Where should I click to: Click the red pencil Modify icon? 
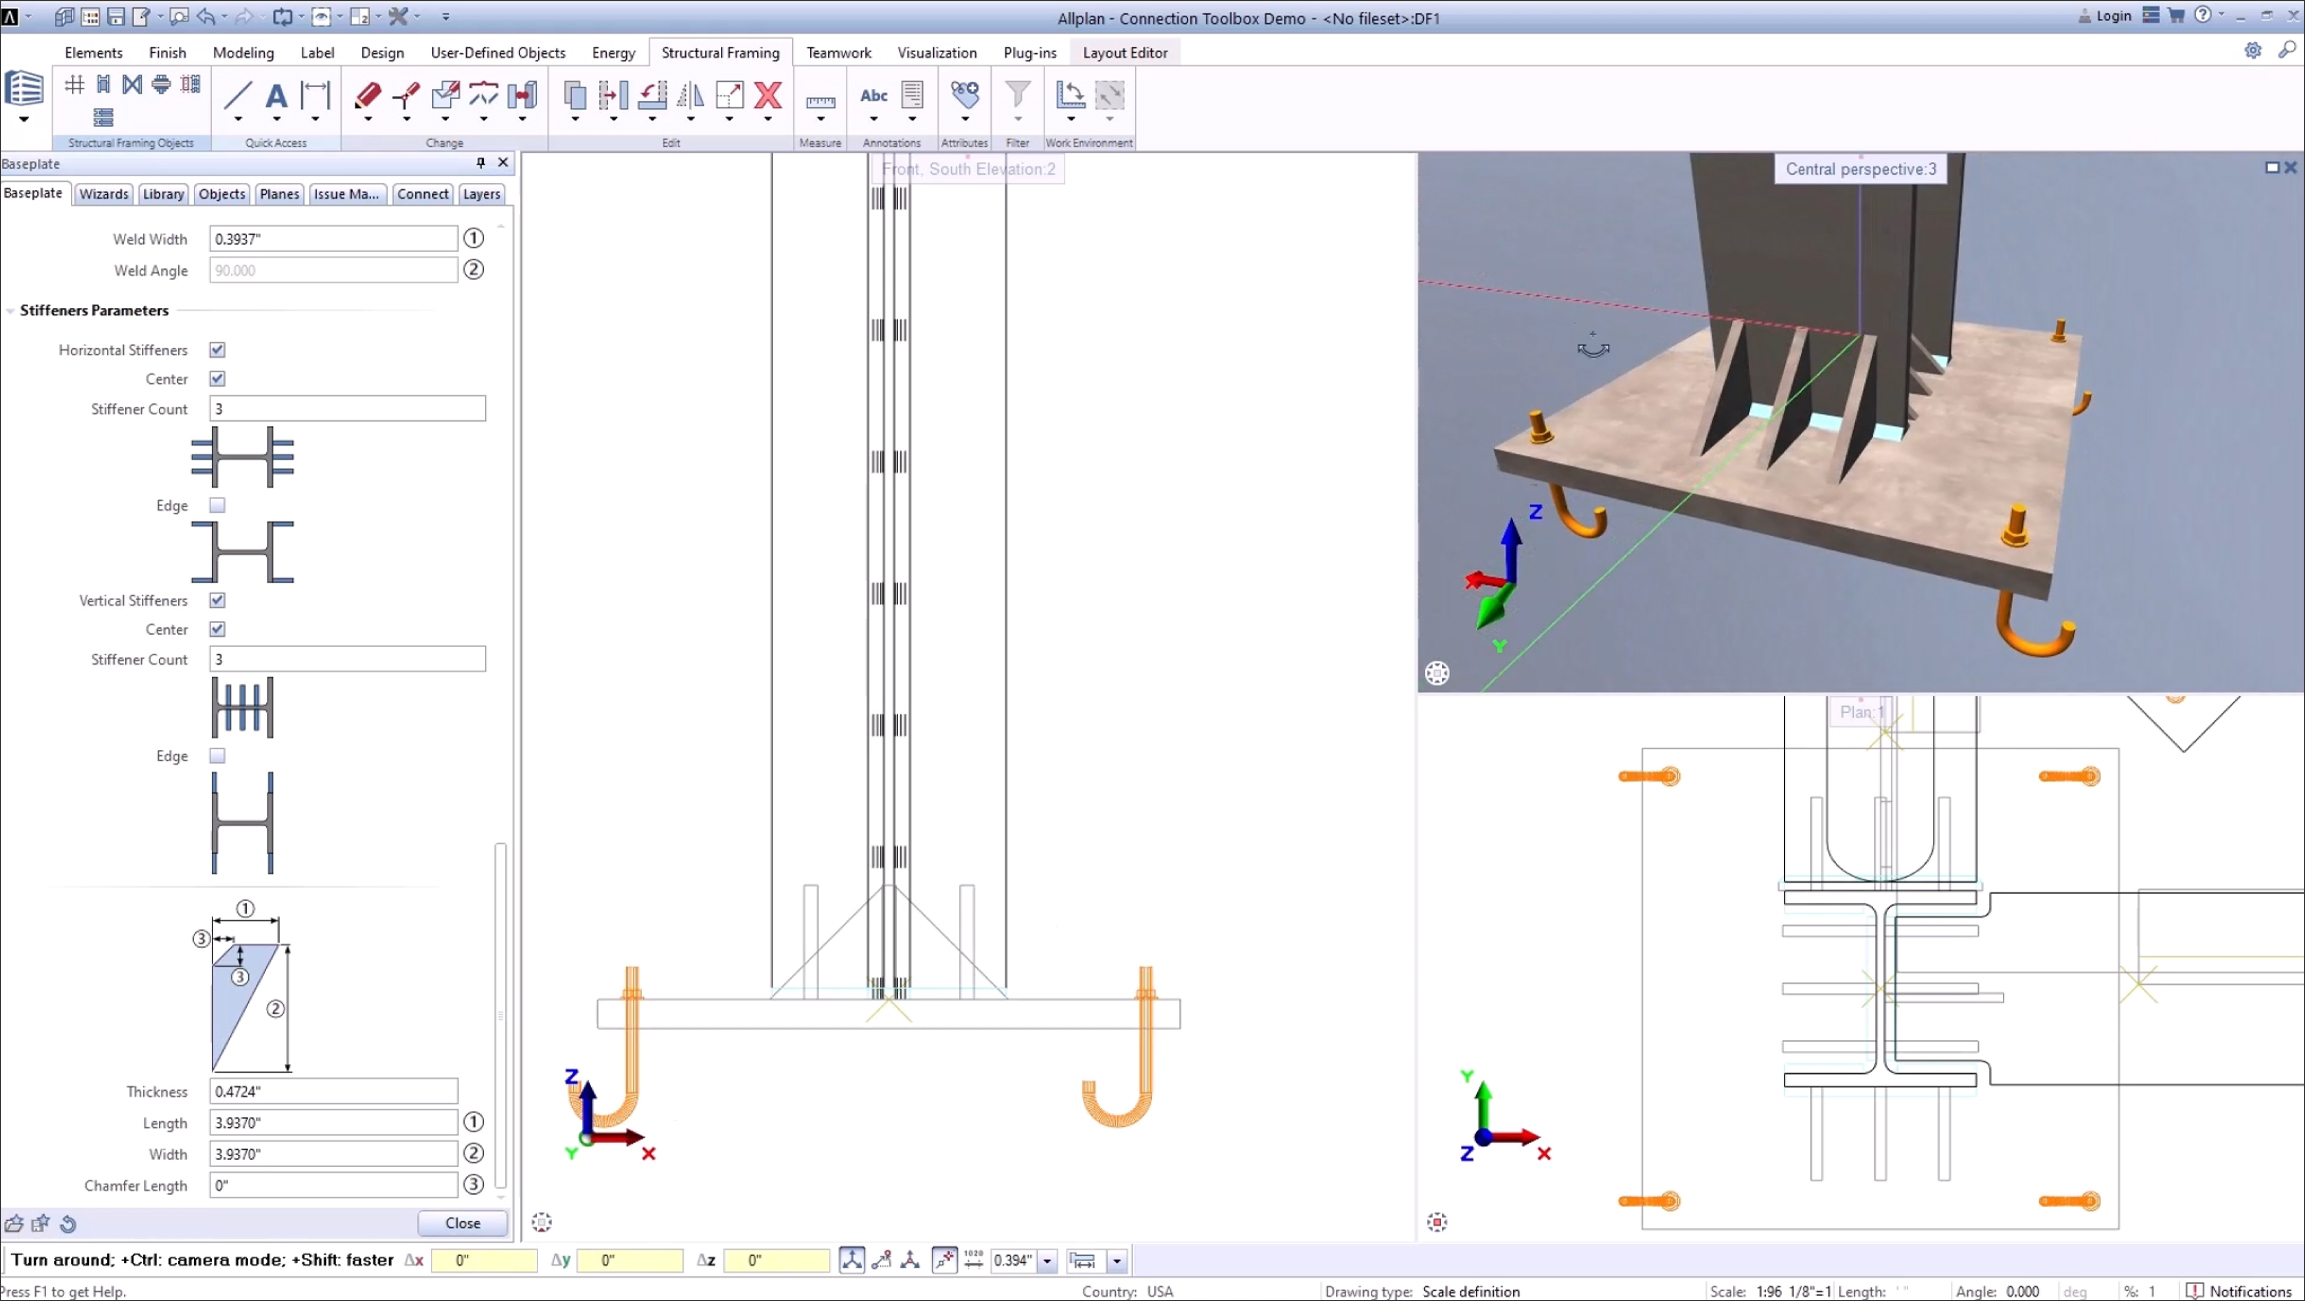368,95
